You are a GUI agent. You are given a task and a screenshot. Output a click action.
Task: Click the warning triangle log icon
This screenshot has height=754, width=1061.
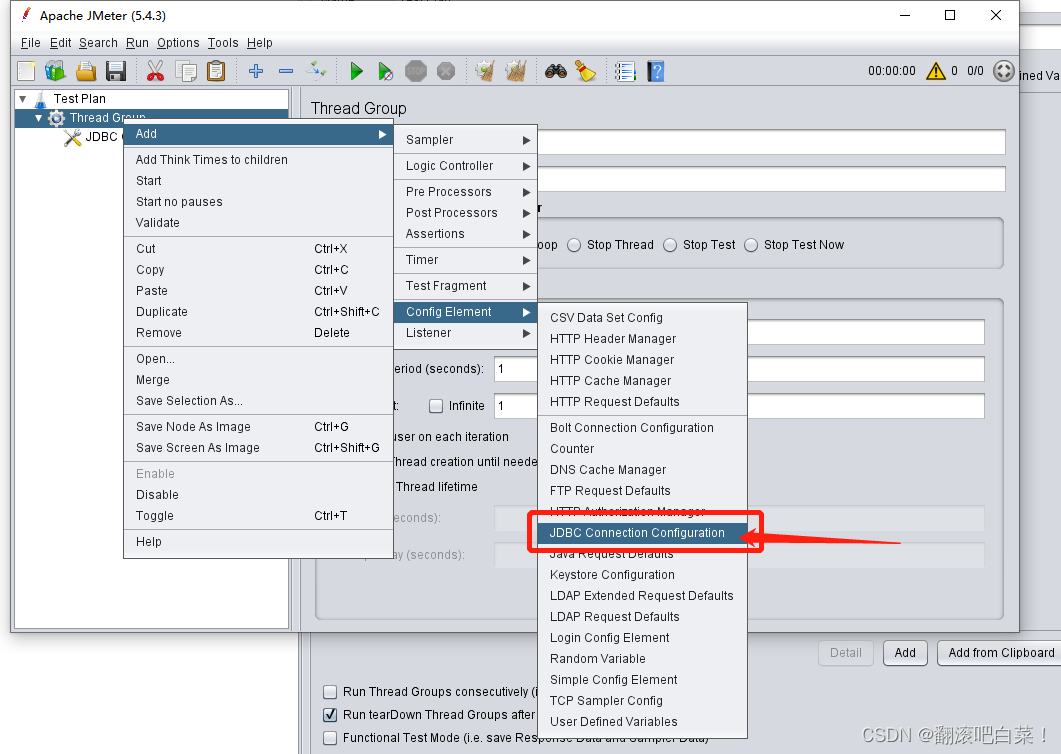tap(936, 70)
